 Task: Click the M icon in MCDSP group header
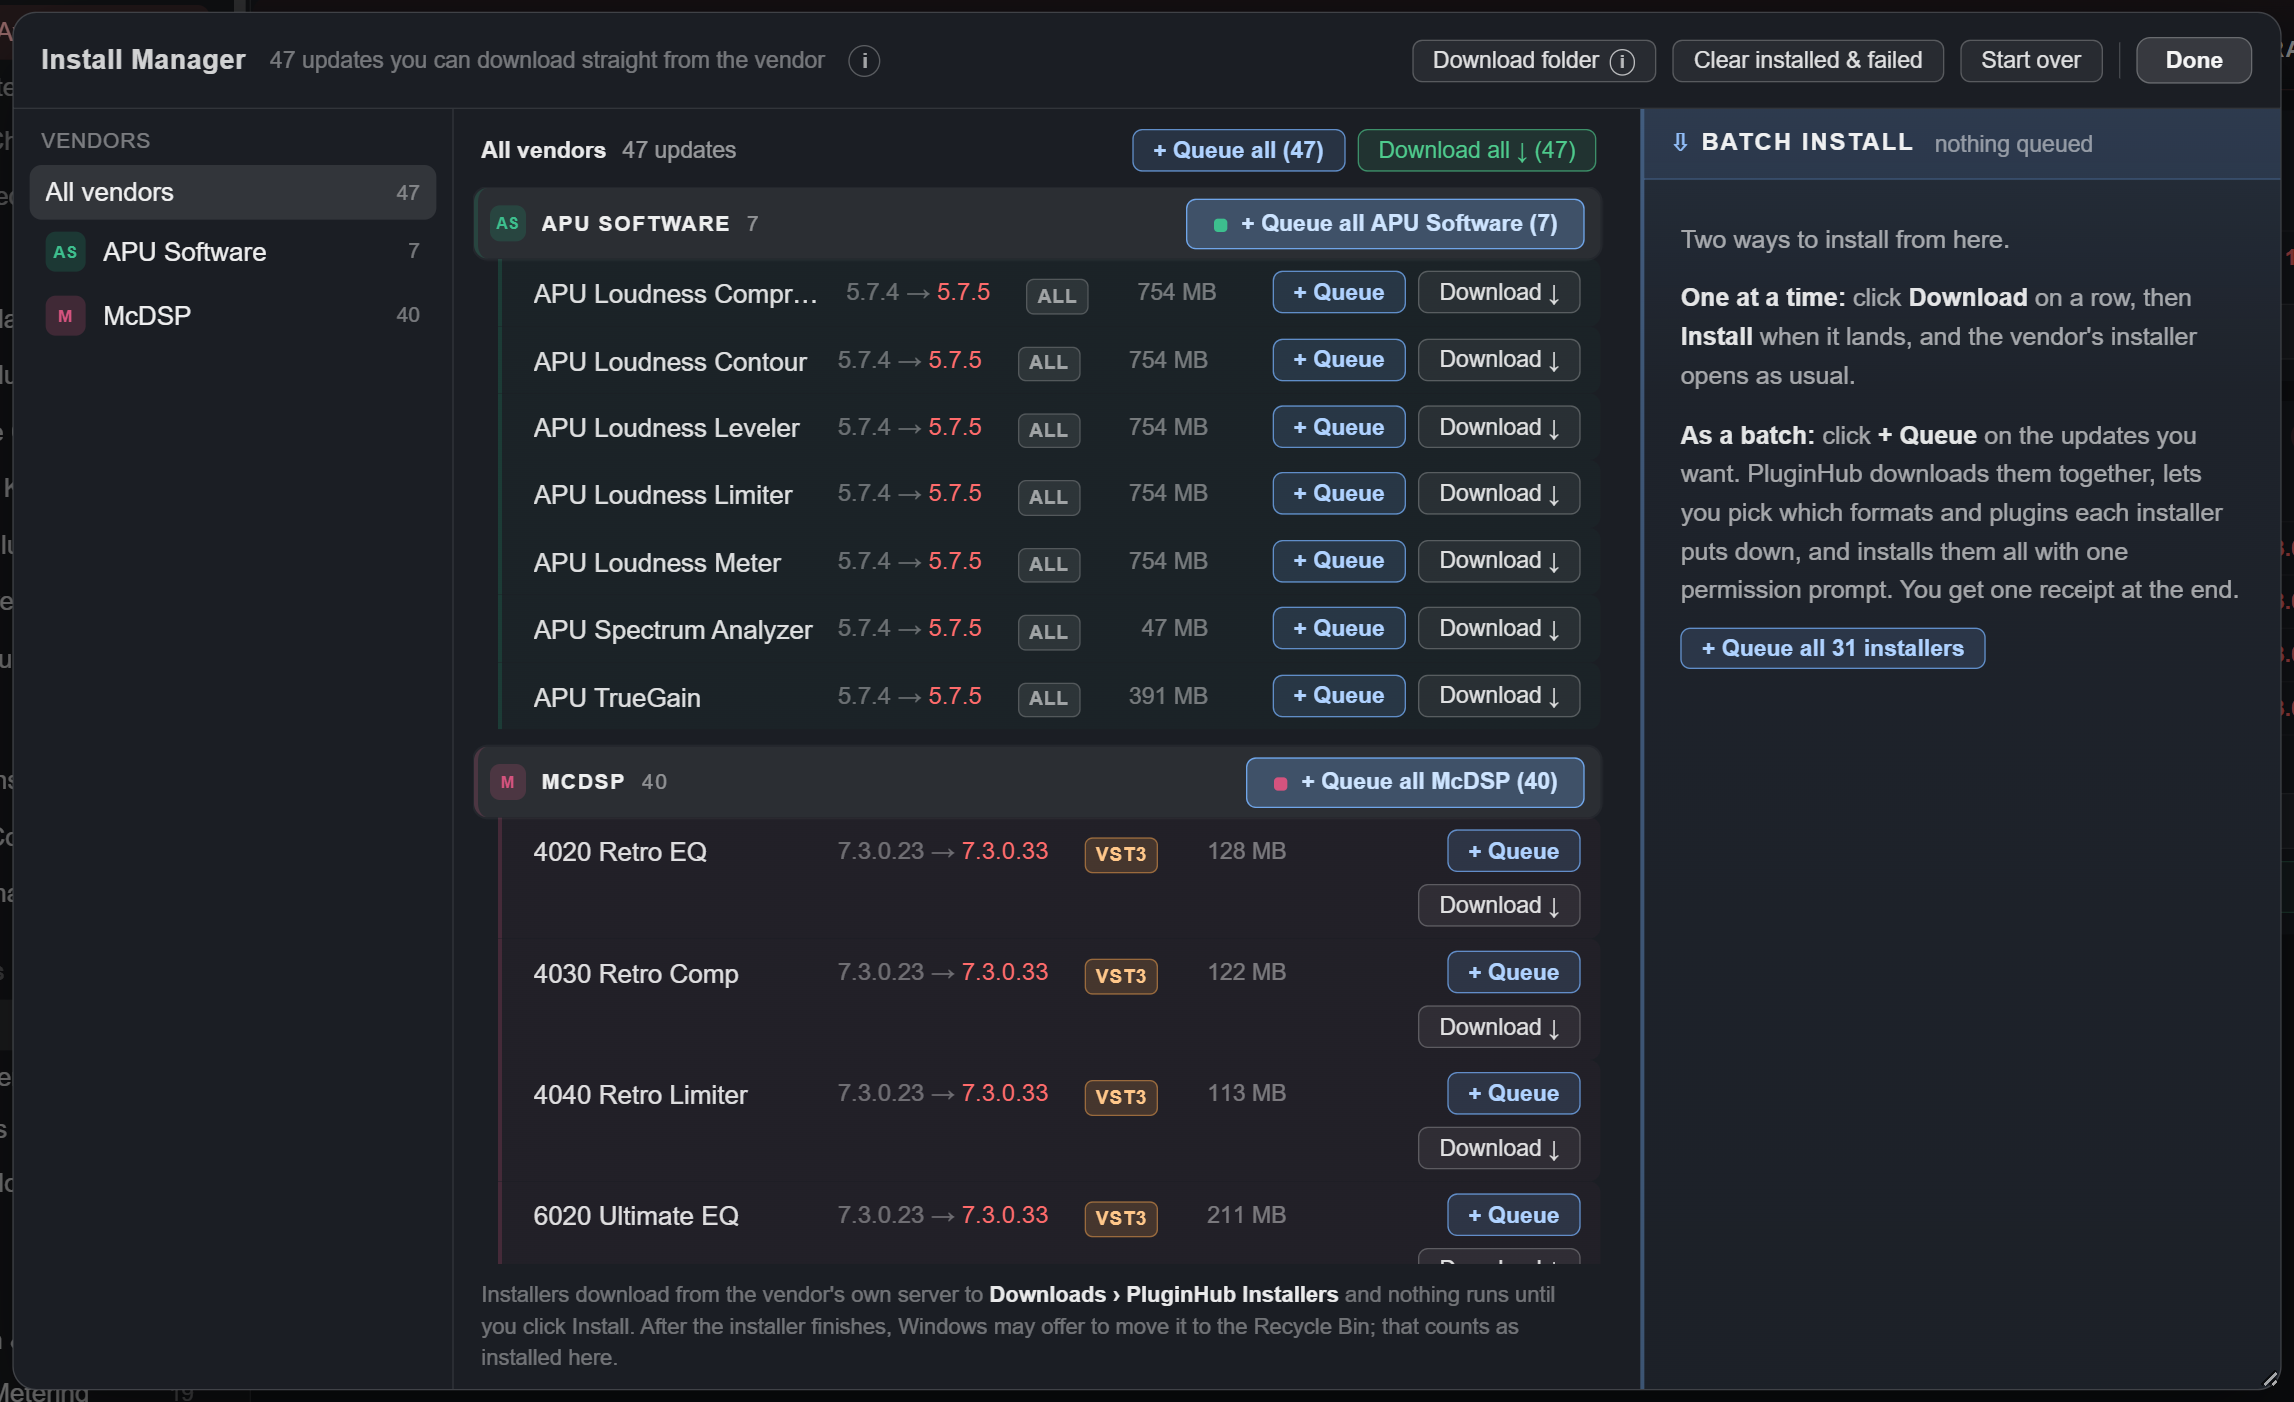[x=508, y=782]
